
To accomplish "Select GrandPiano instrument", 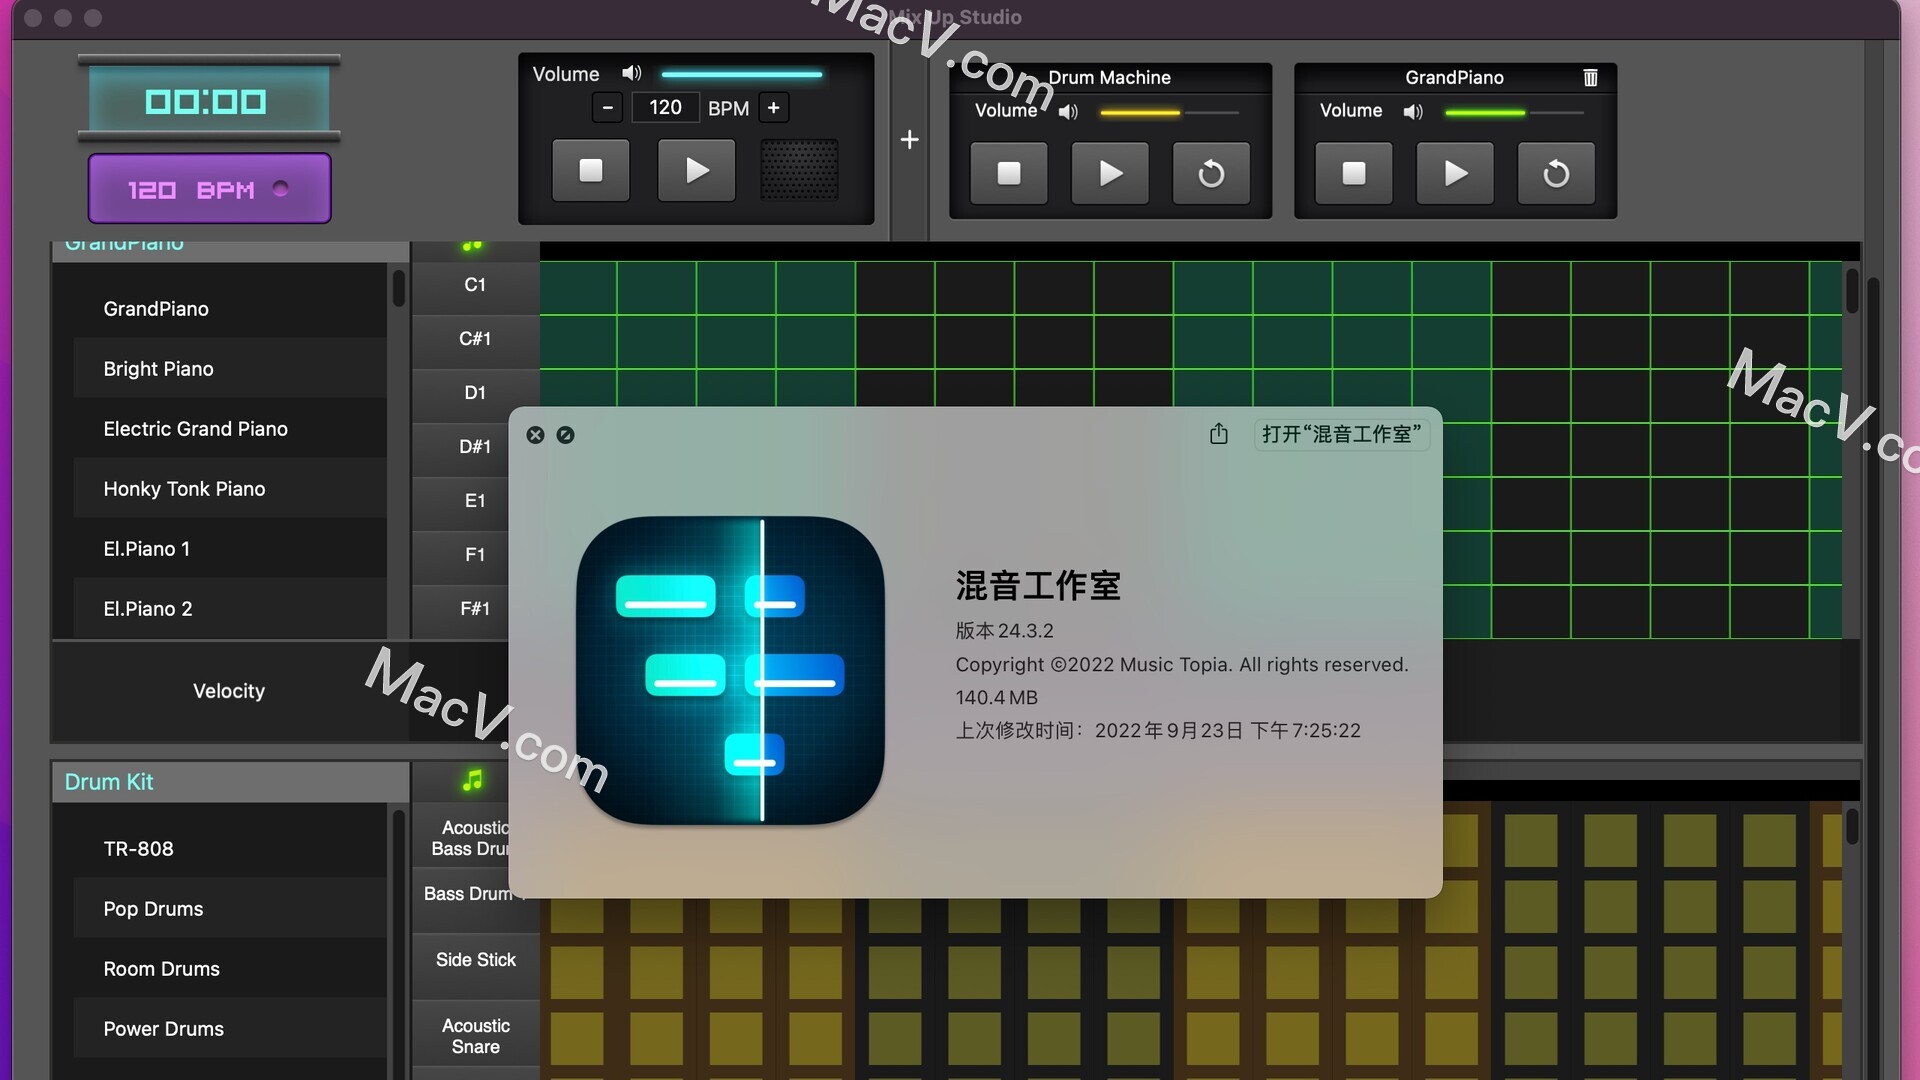I will tap(230, 309).
